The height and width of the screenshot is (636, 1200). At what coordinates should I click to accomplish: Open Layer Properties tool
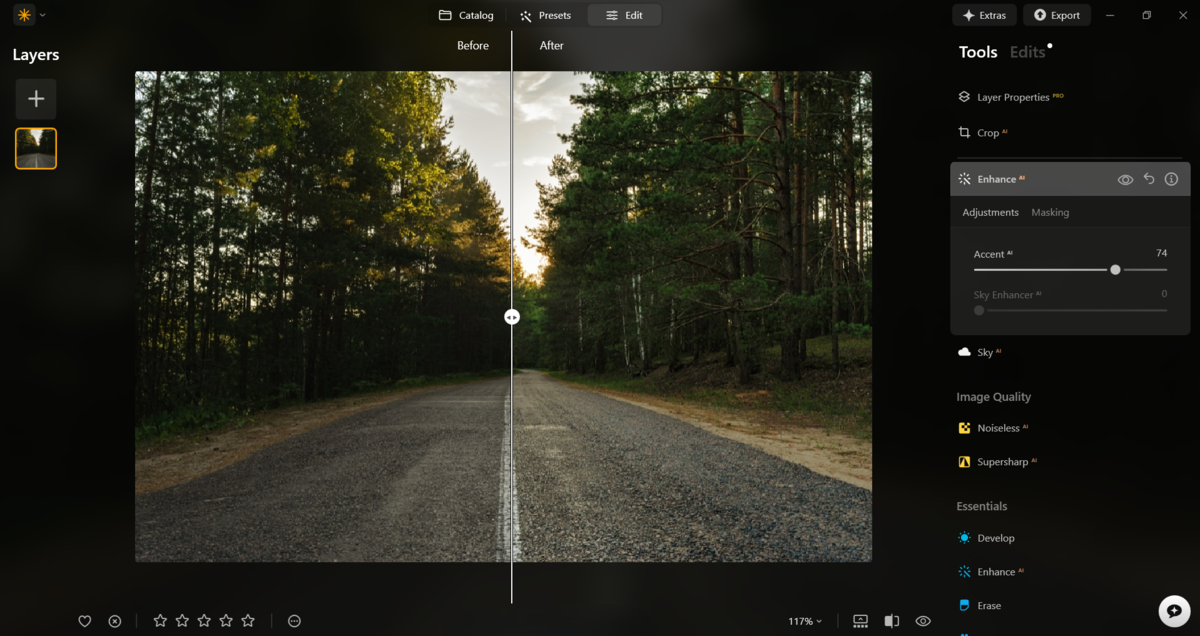coord(1010,97)
